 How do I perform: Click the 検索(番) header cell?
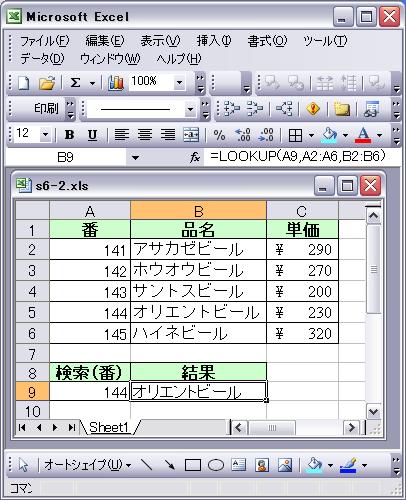pos(89,372)
